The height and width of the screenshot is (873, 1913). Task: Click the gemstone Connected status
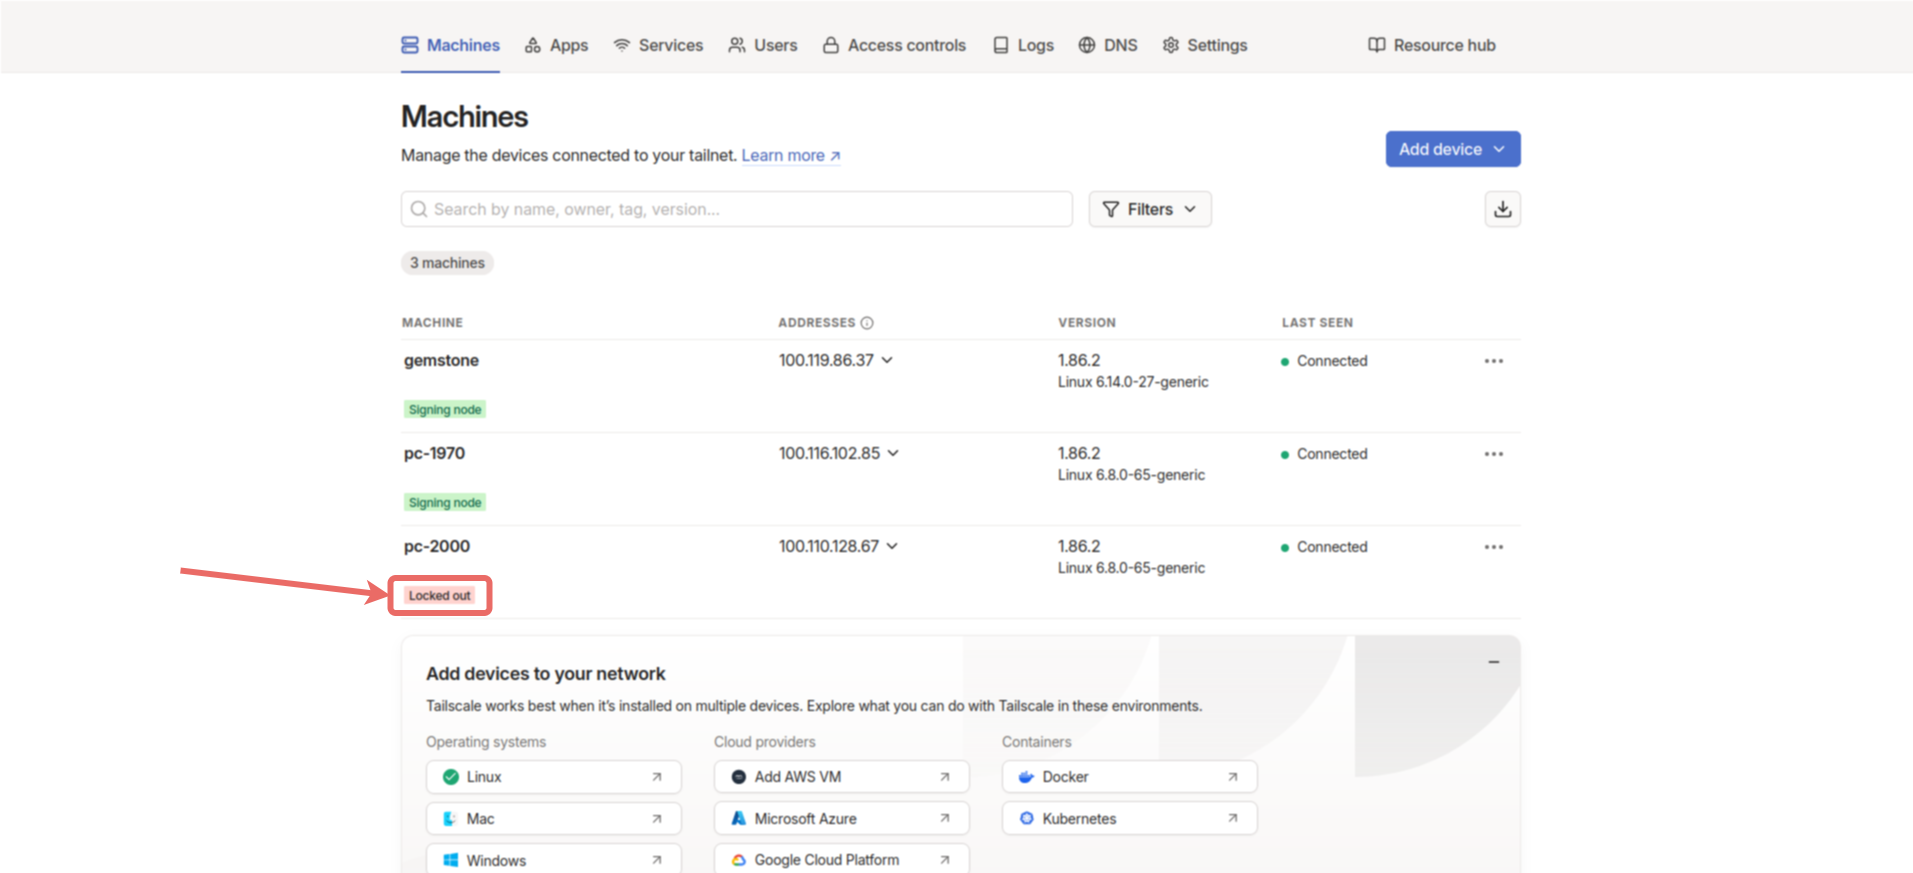1324,361
